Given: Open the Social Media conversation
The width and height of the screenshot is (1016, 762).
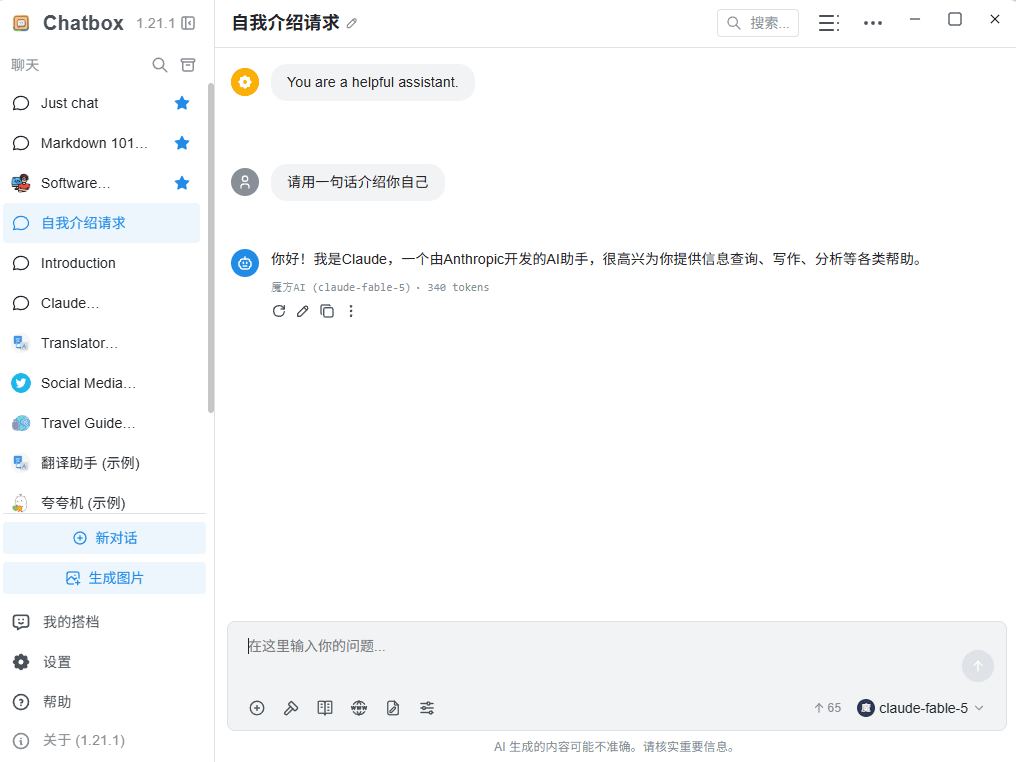Looking at the screenshot, I should [102, 384].
